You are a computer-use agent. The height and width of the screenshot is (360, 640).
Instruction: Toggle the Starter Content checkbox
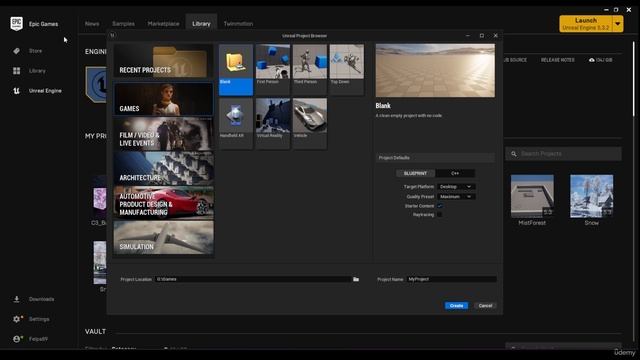440,206
